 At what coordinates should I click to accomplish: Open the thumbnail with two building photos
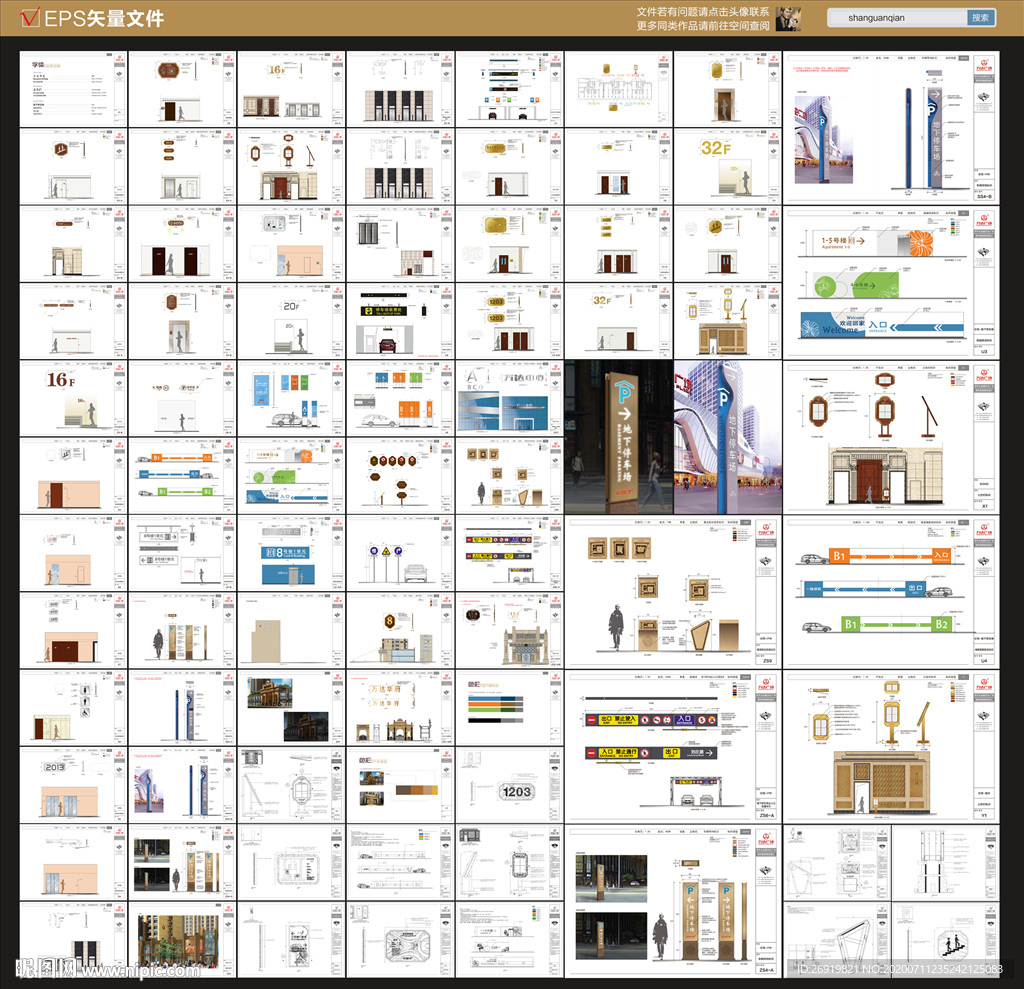(x=291, y=707)
